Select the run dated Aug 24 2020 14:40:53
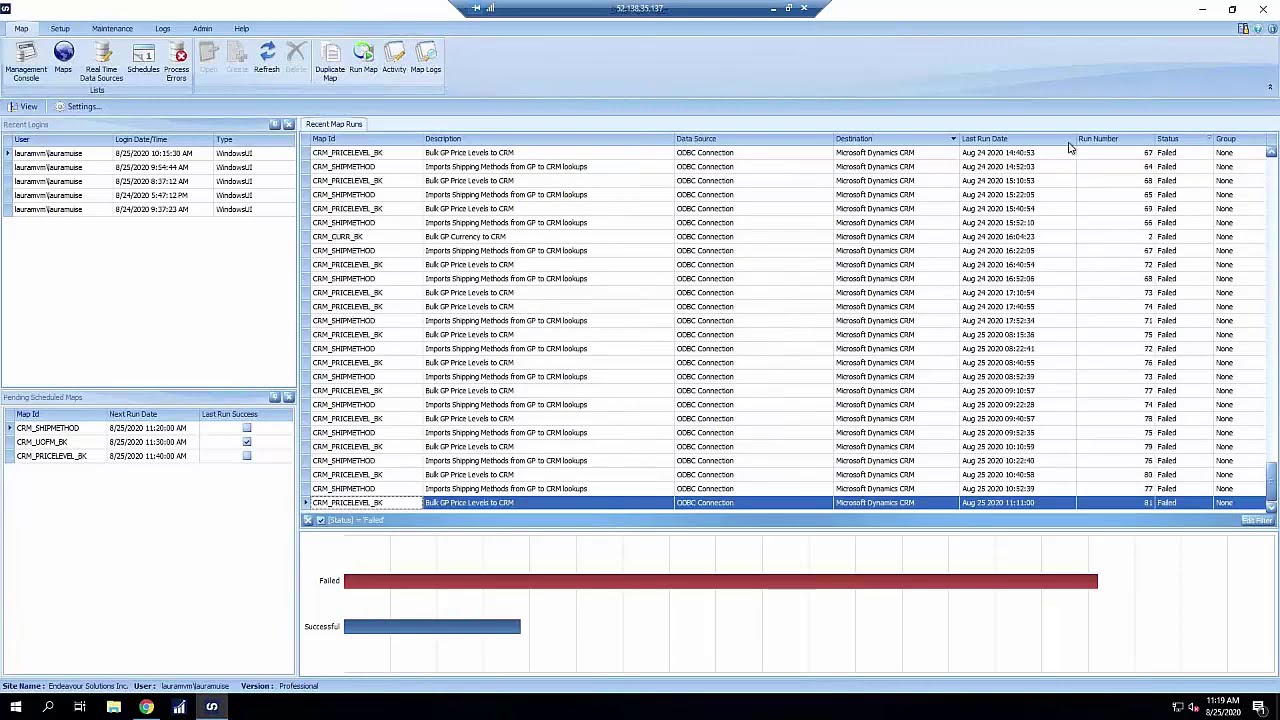This screenshot has width=1280, height=720. (x=785, y=153)
